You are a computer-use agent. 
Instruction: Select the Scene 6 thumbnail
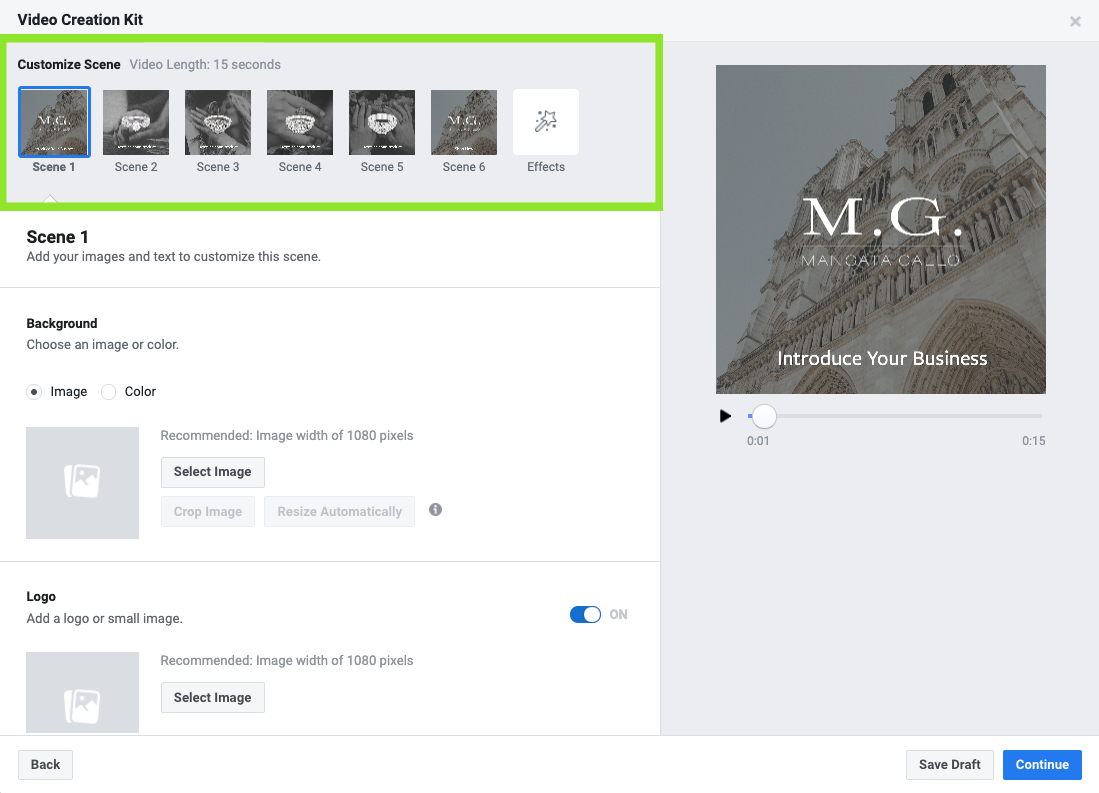pyautogui.click(x=463, y=122)
